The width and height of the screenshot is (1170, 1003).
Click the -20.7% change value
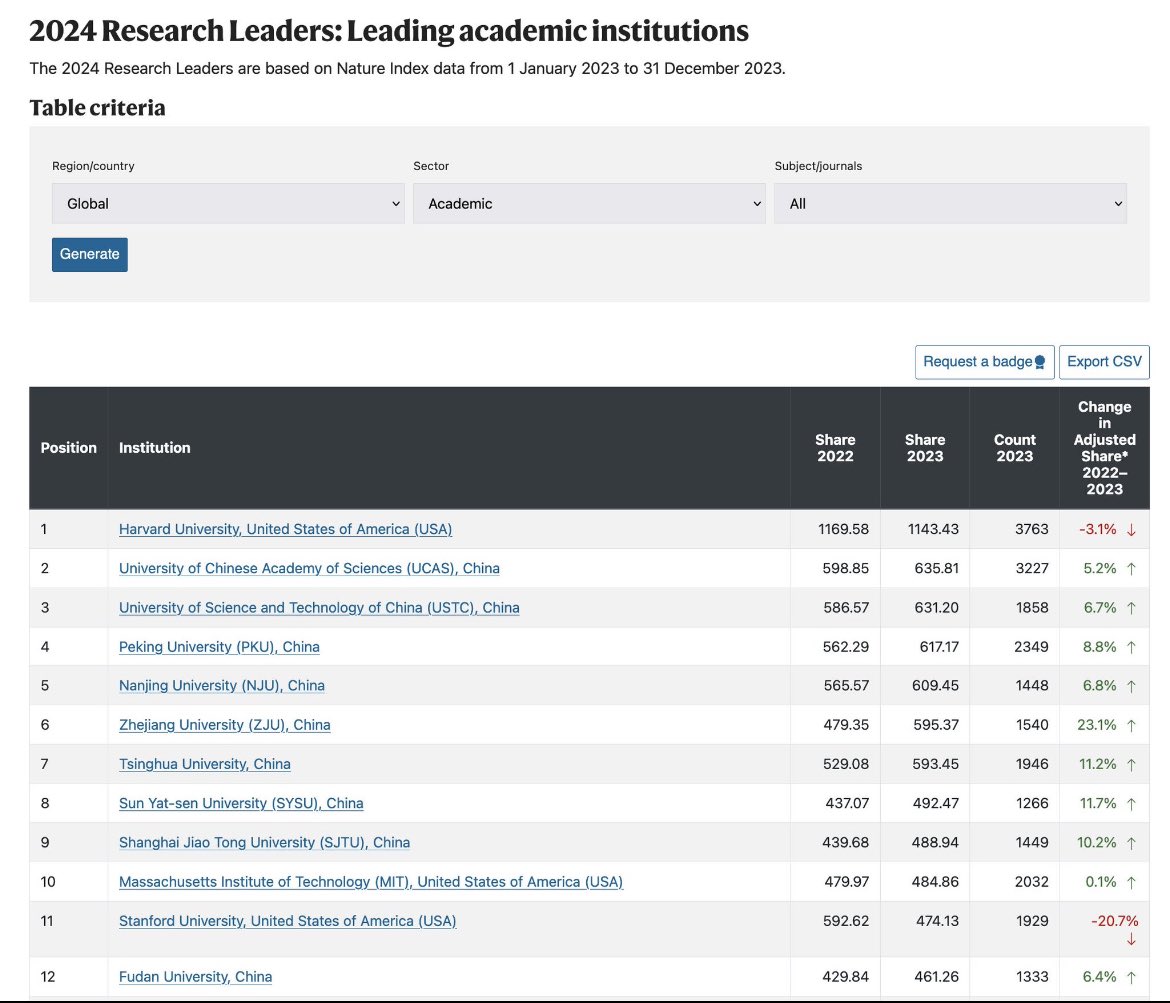coord(1115,921)
